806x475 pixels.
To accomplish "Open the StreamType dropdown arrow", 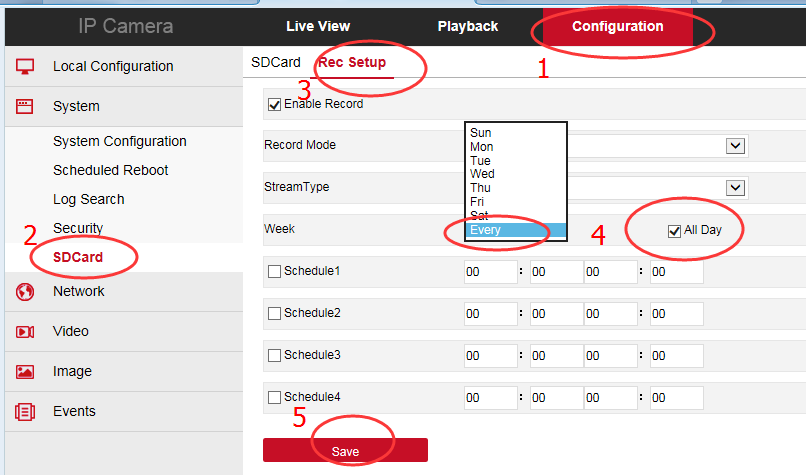I will click(735, 188).
